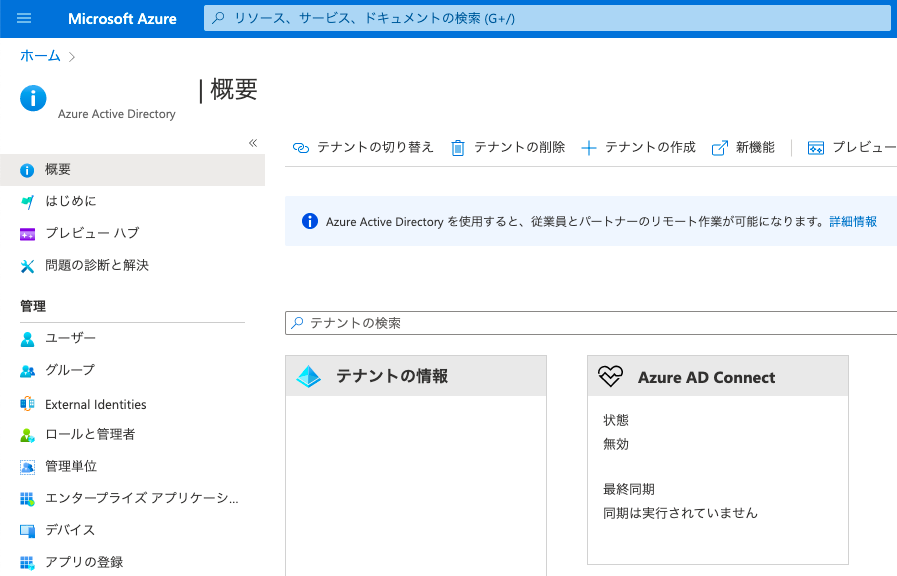Click the purple プレビュー ハブ icon
The width and height of the screenshot is (897, 576).
[x=27, y=235]
